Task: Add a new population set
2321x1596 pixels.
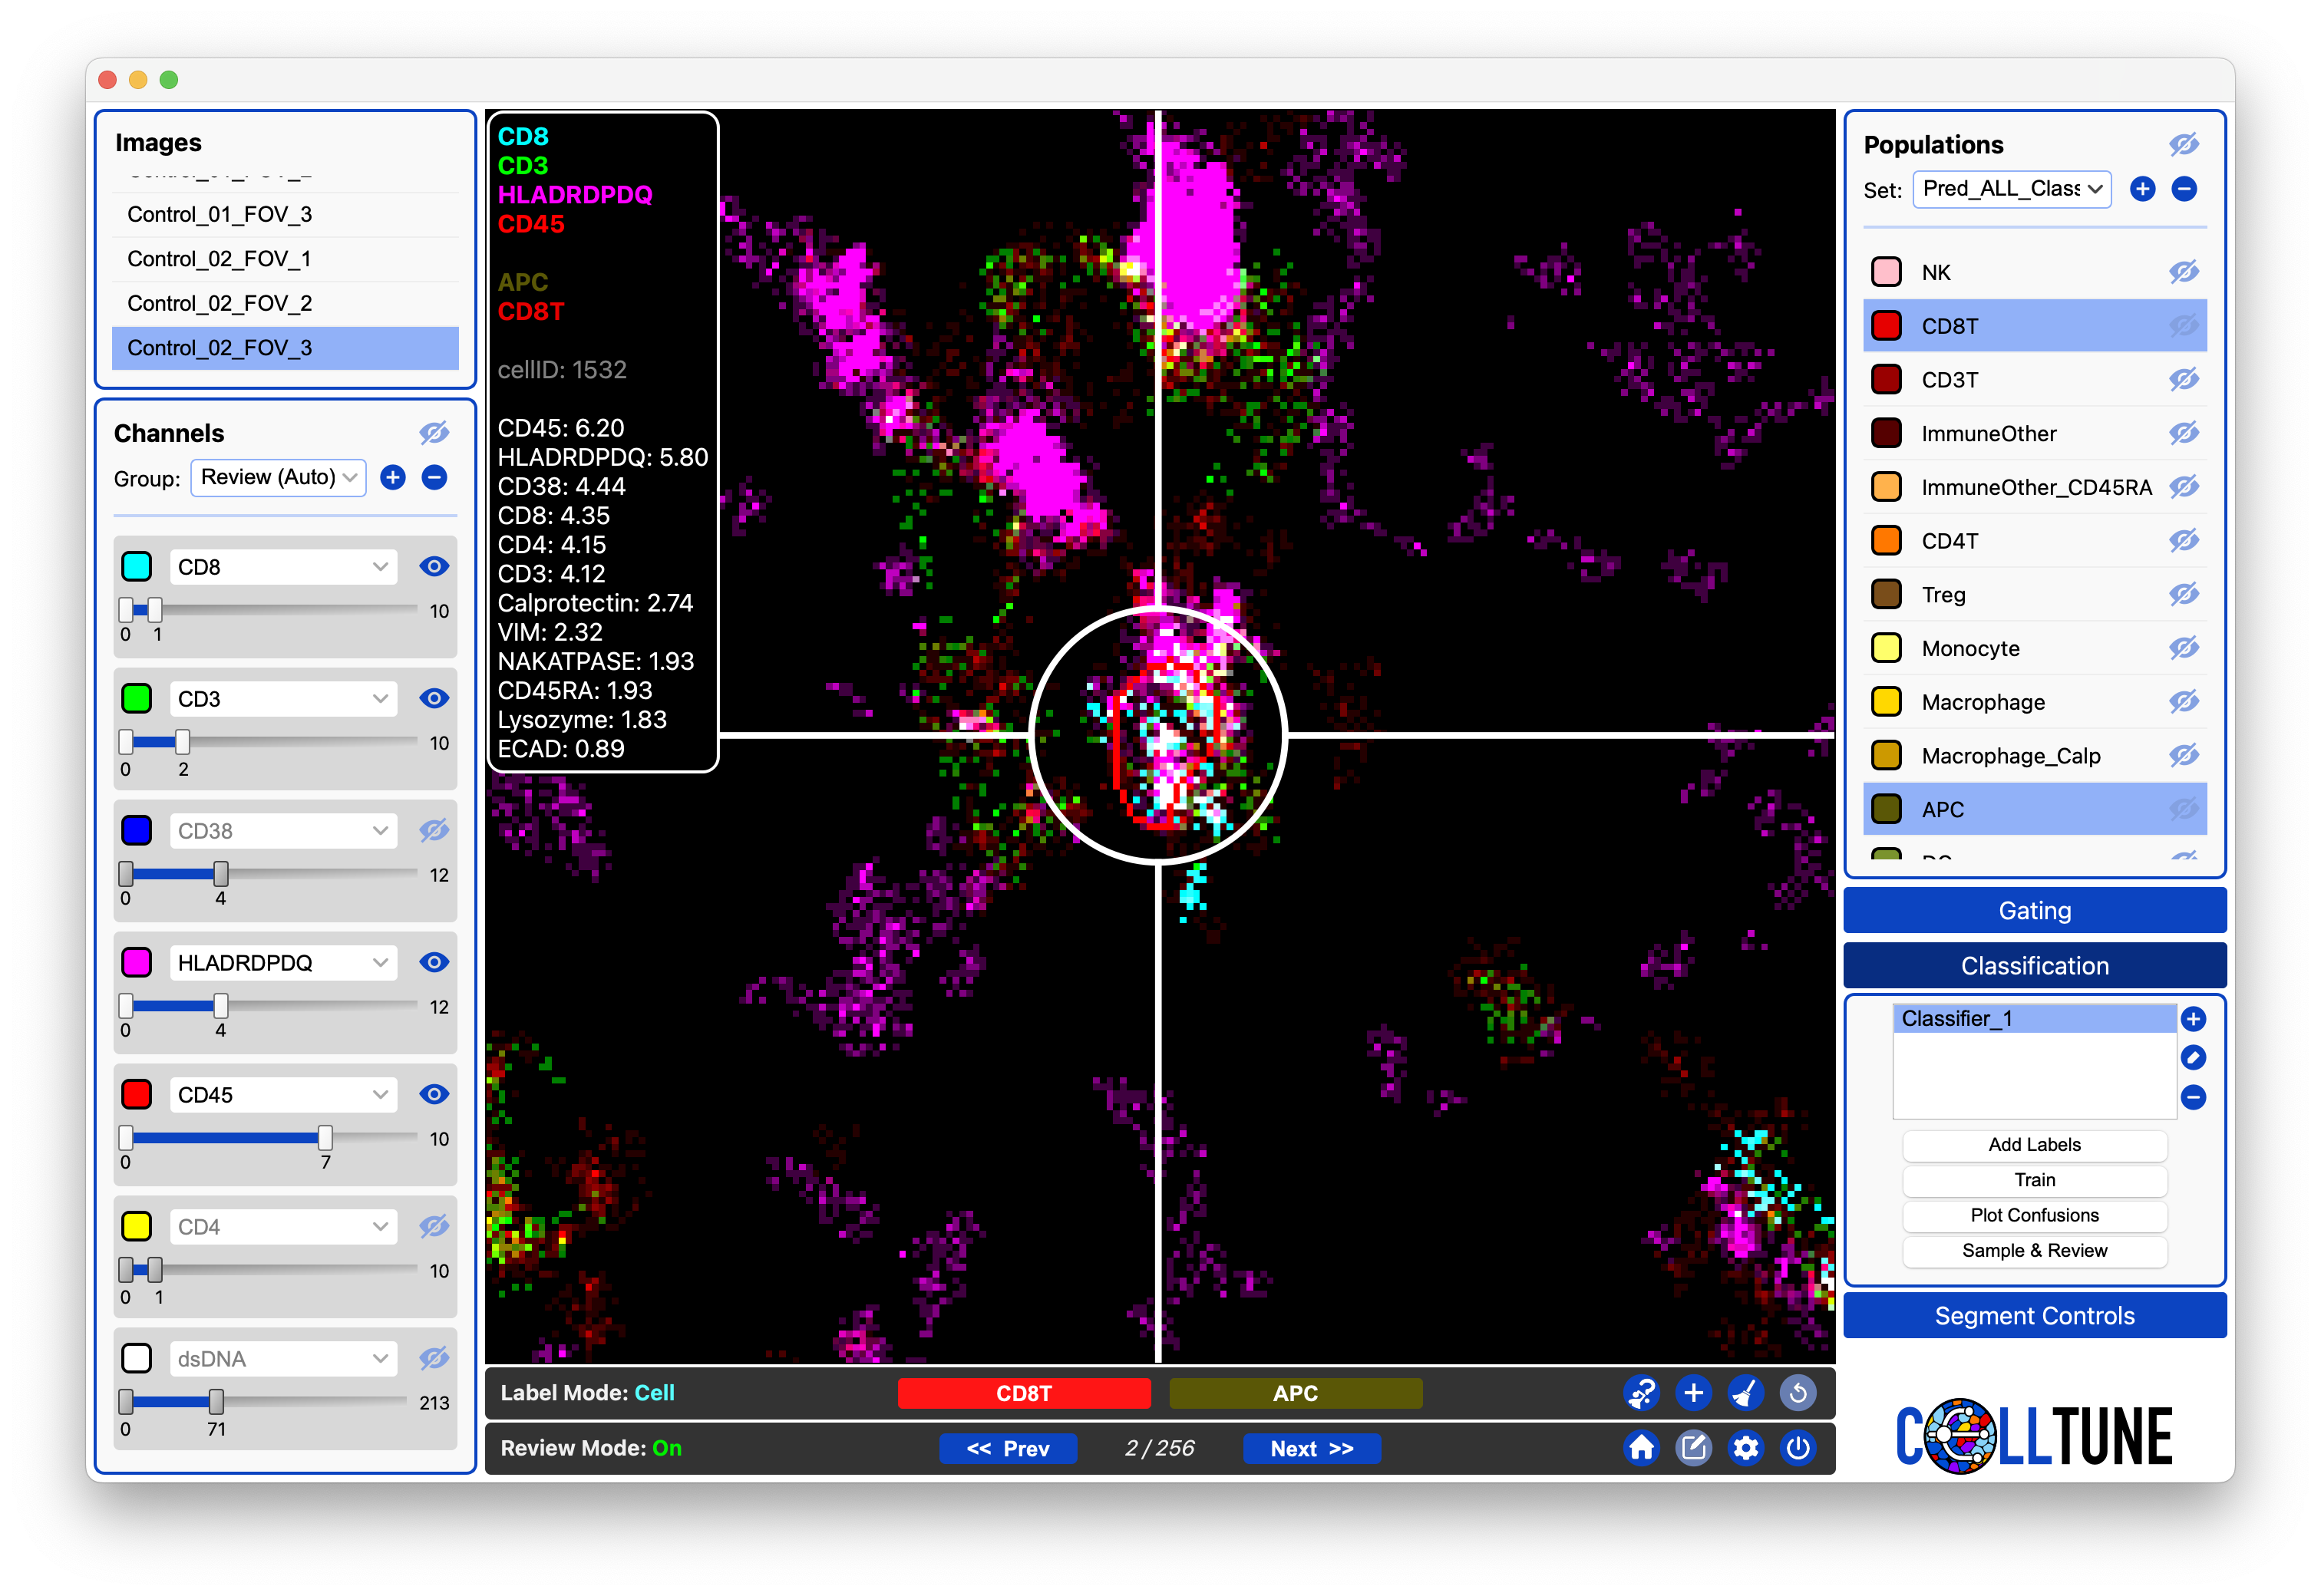Action: [2142, 189]
